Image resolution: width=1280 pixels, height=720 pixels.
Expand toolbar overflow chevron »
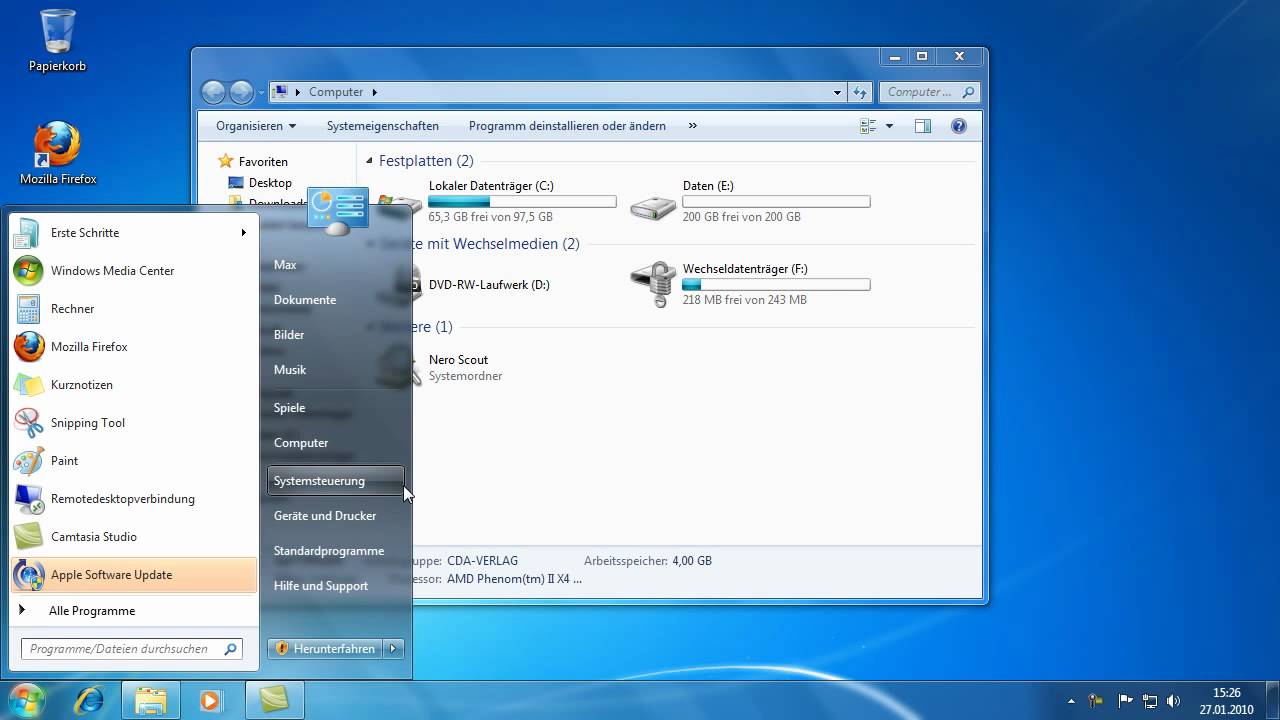click(693, 126)
